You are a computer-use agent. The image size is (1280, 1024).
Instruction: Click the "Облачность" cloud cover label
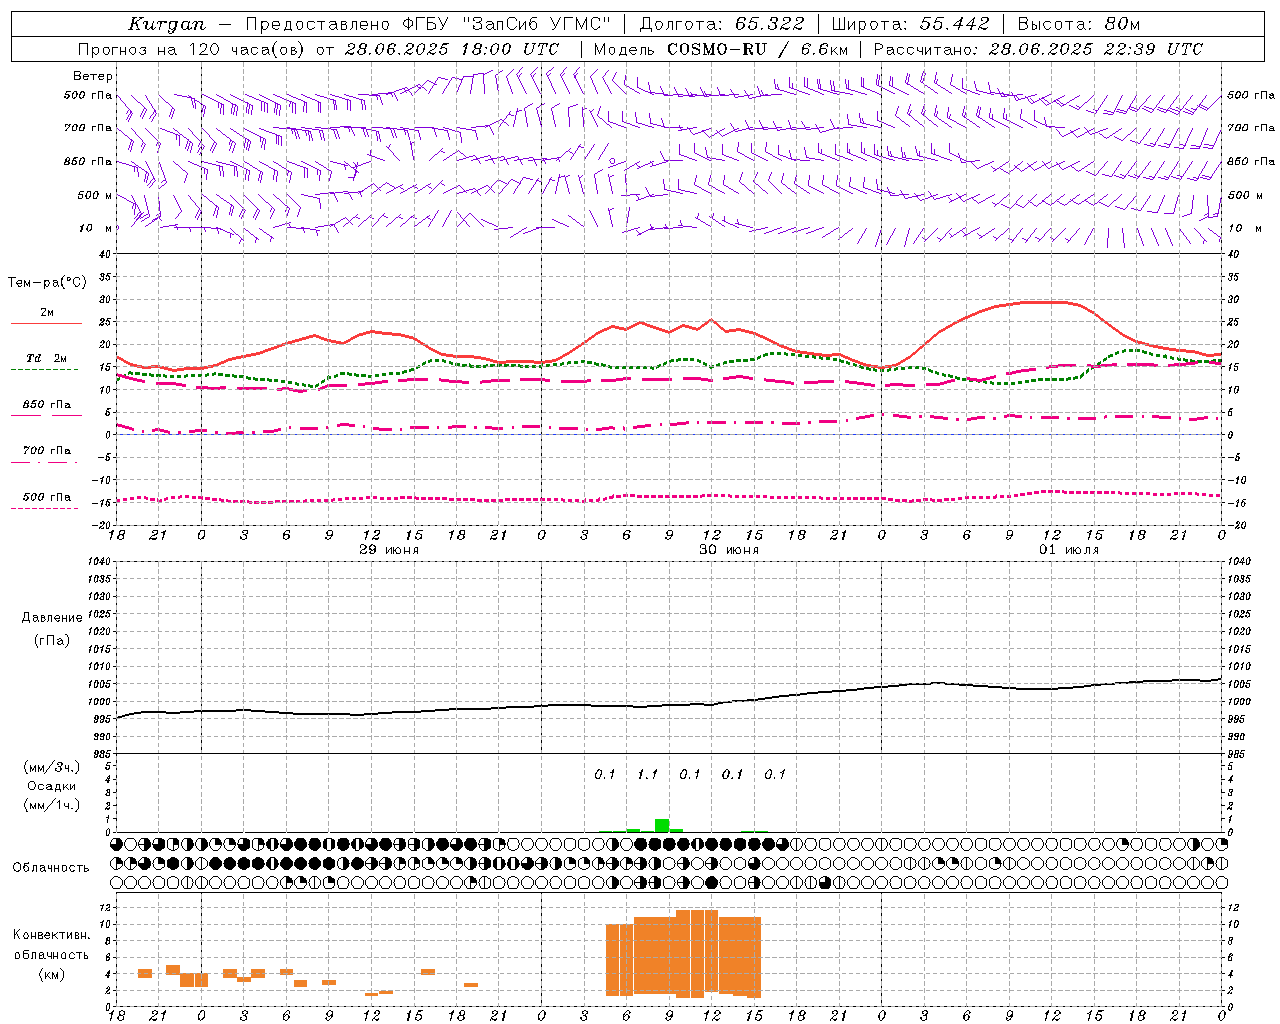[51, 867]
